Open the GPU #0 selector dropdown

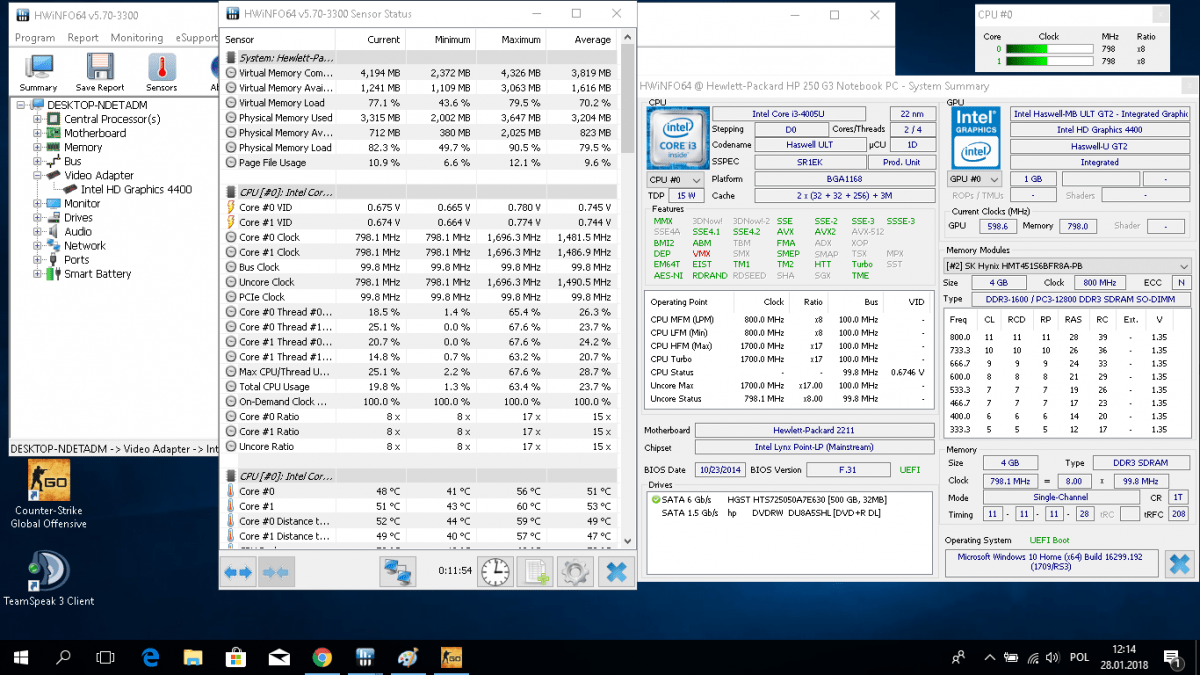[974, 179]
